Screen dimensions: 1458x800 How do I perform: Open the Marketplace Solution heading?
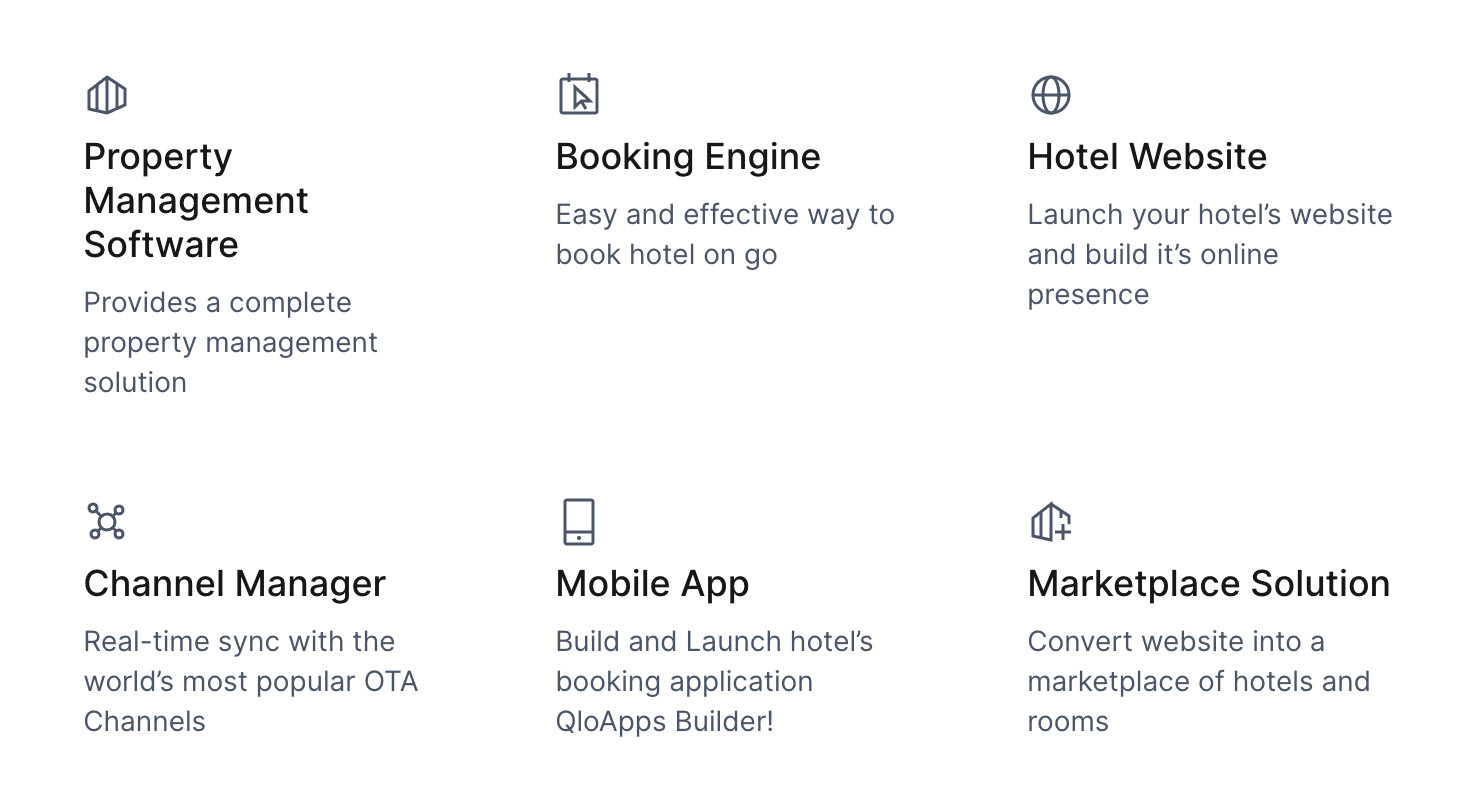click(x=1209, y=584)
